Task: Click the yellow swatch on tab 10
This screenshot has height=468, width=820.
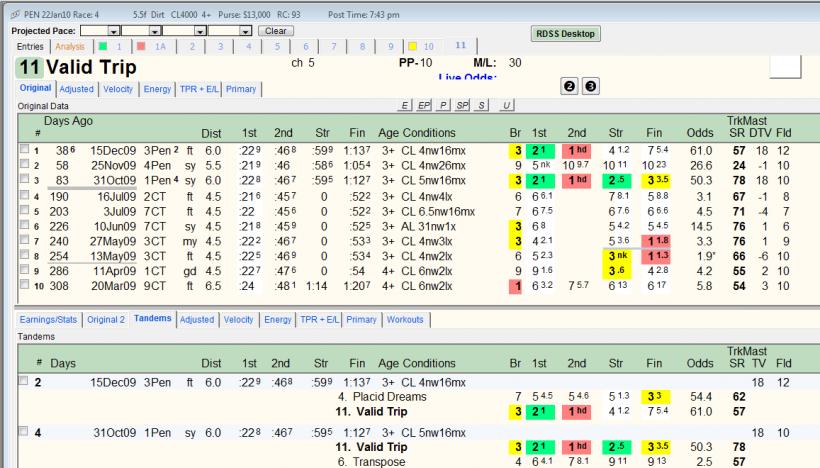Action: click(x=412, y=46)
